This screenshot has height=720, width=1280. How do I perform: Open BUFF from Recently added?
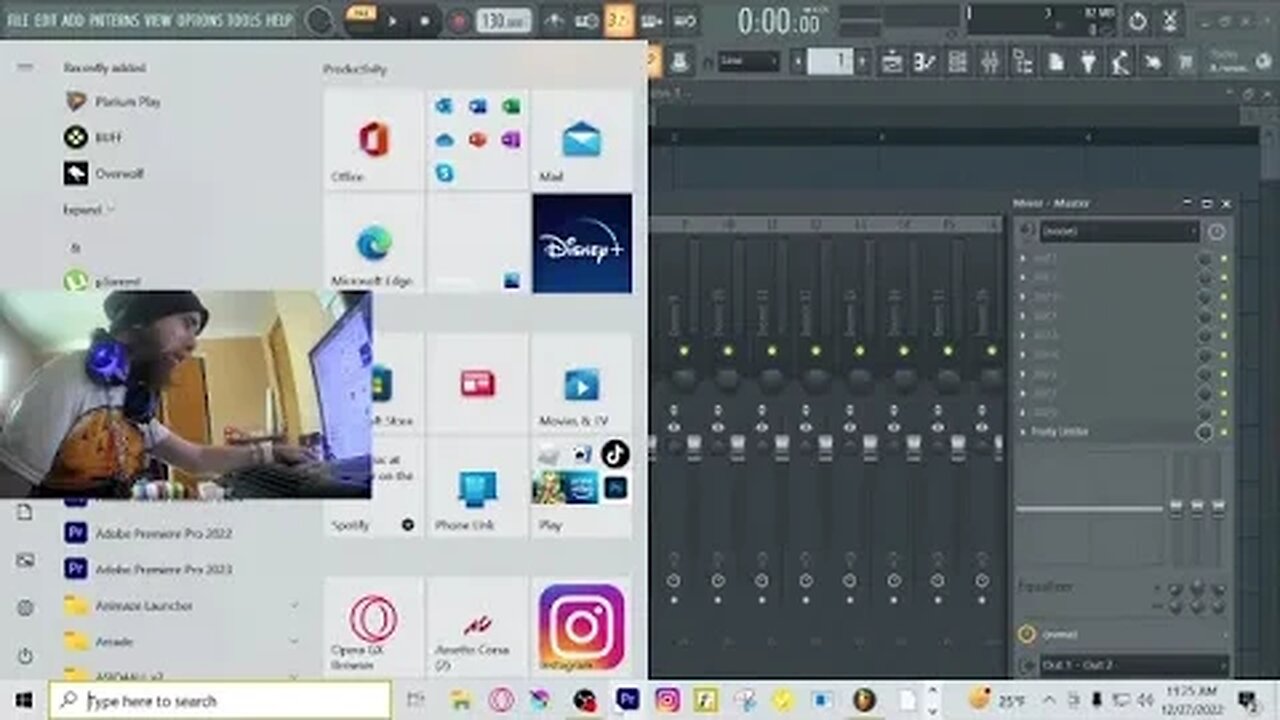click(x=93, y=138)
